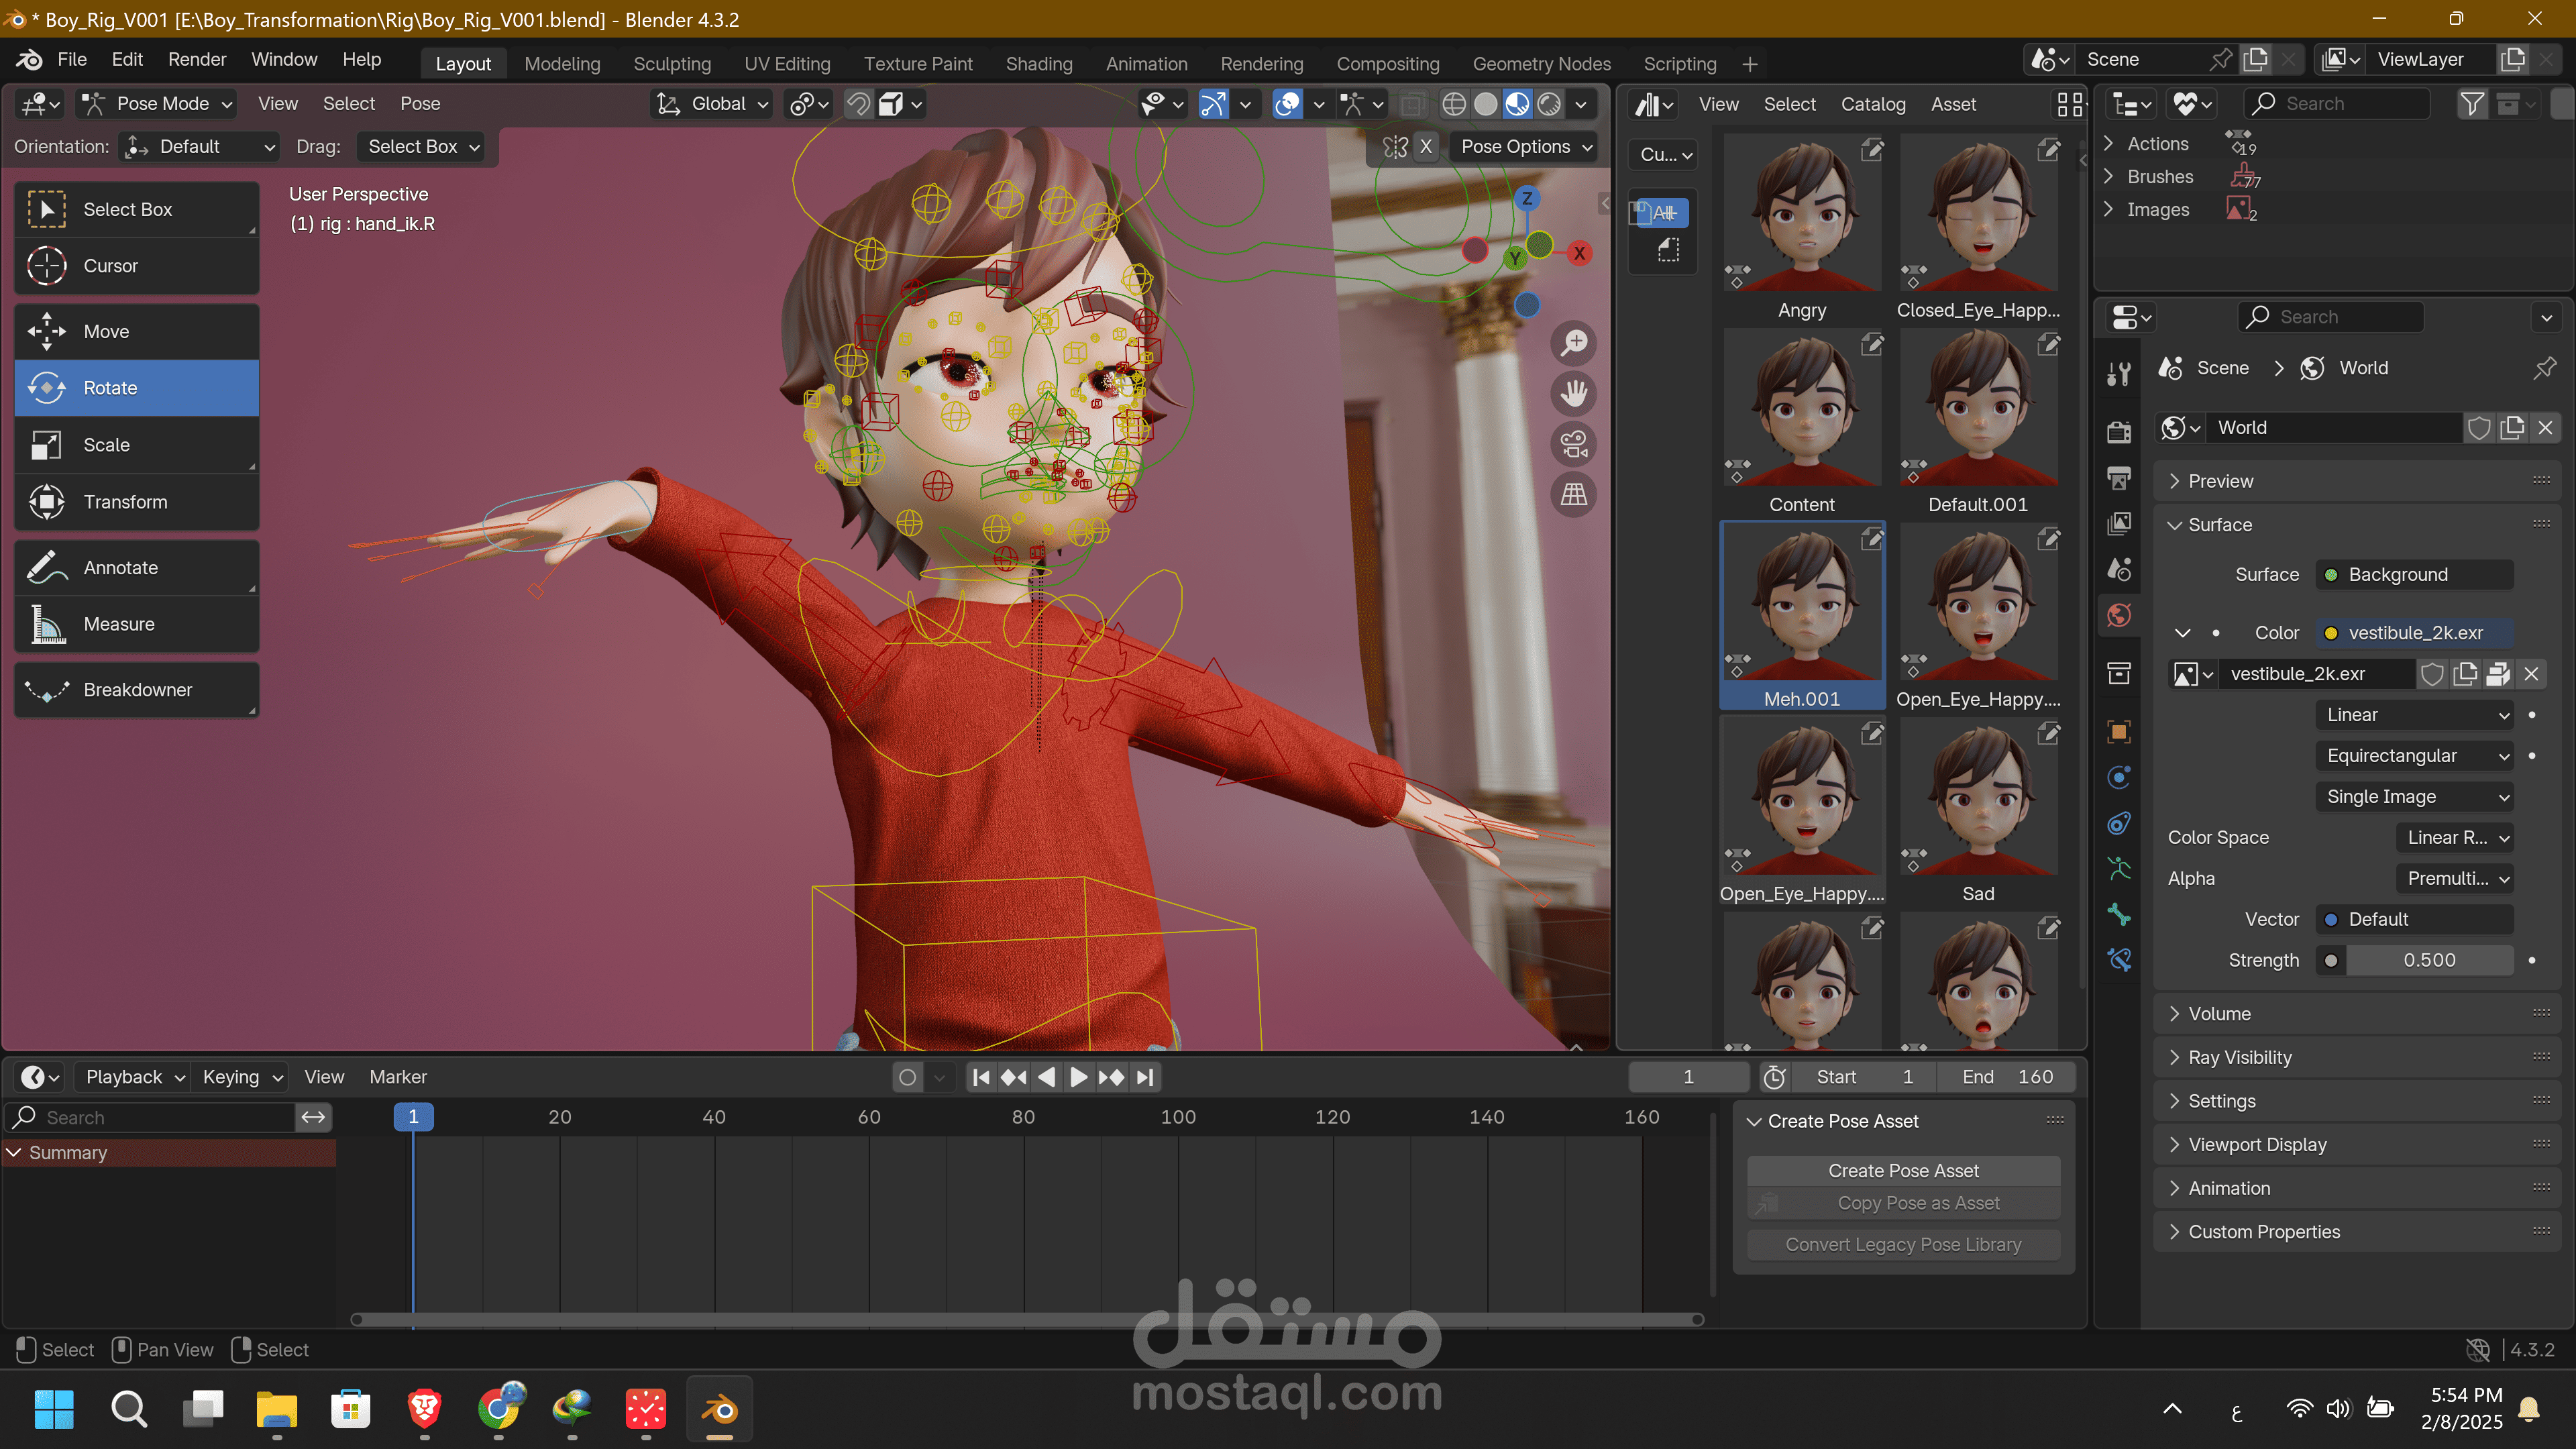Toggle the camera view icon
Viewport: 2576px width, 1449px height.
[1574, 444]
